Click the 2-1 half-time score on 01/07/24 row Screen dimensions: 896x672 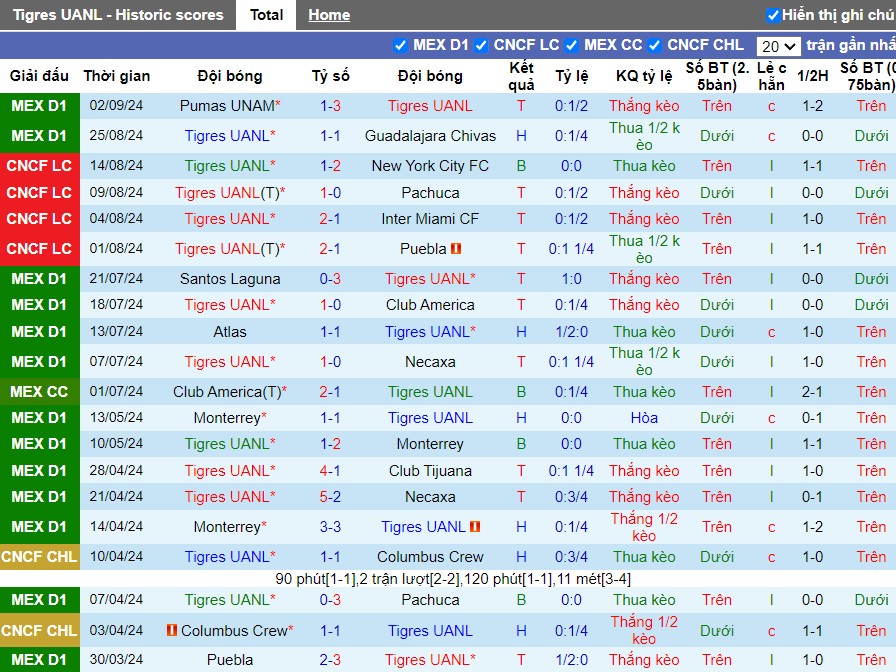813,392
